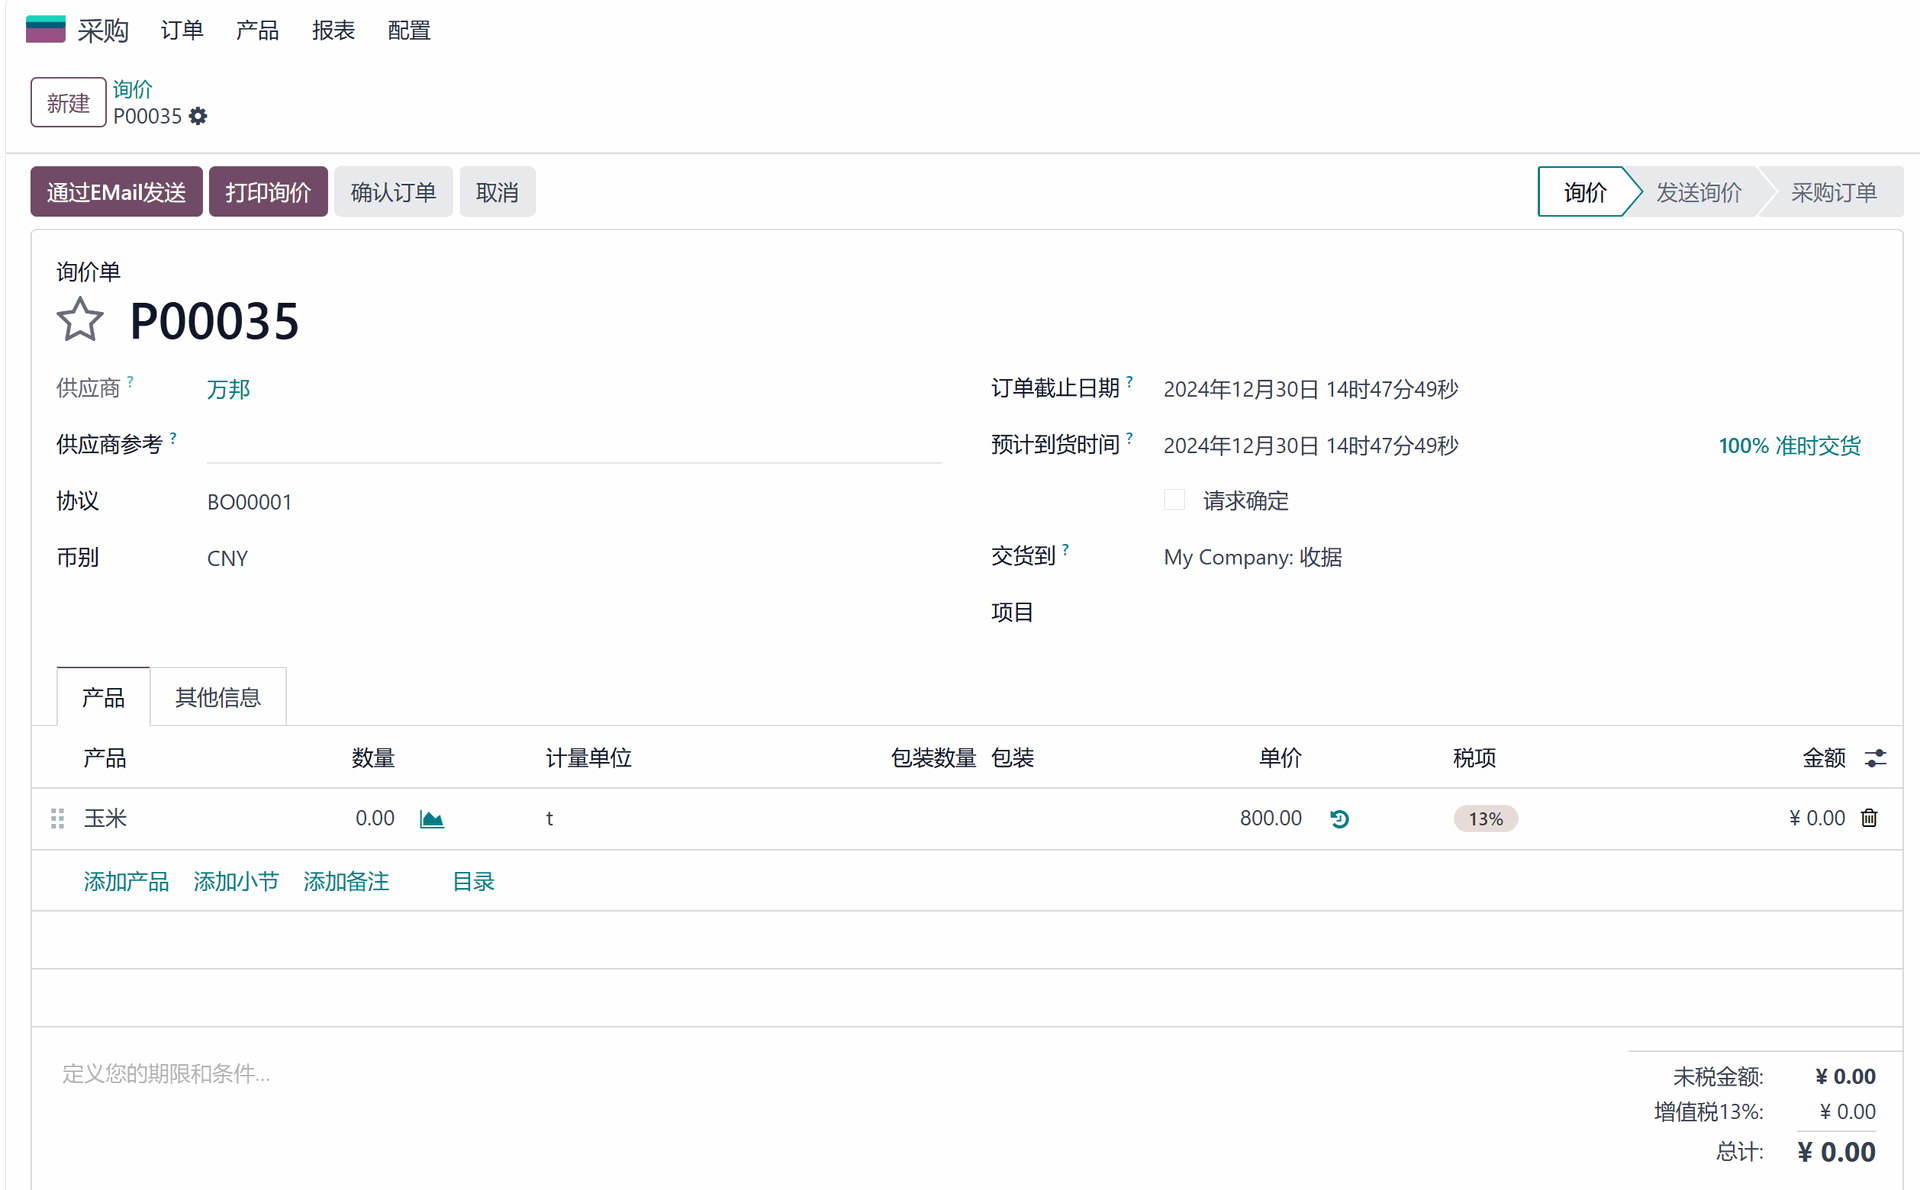1920x1190 pixels.
Task: Click the unit price 800.00 cell
Action: (1270, 818)
